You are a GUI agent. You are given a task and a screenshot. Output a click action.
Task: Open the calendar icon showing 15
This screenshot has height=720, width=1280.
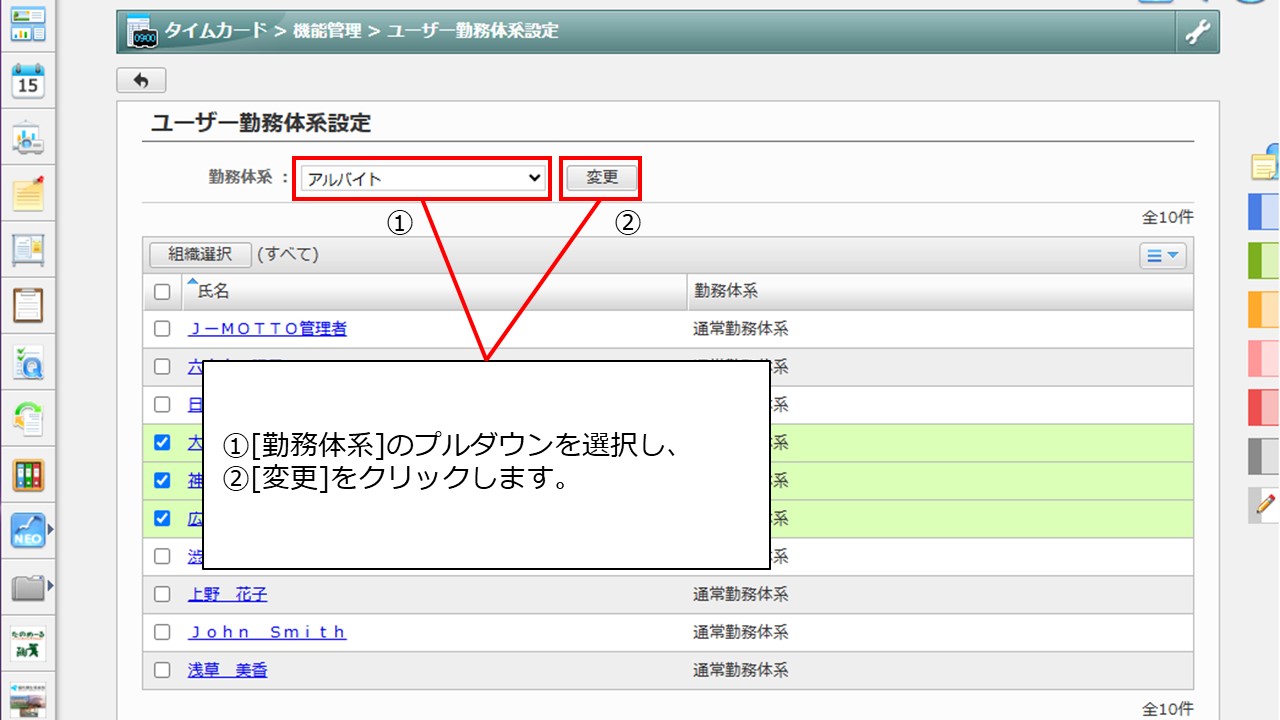point(28,82)
